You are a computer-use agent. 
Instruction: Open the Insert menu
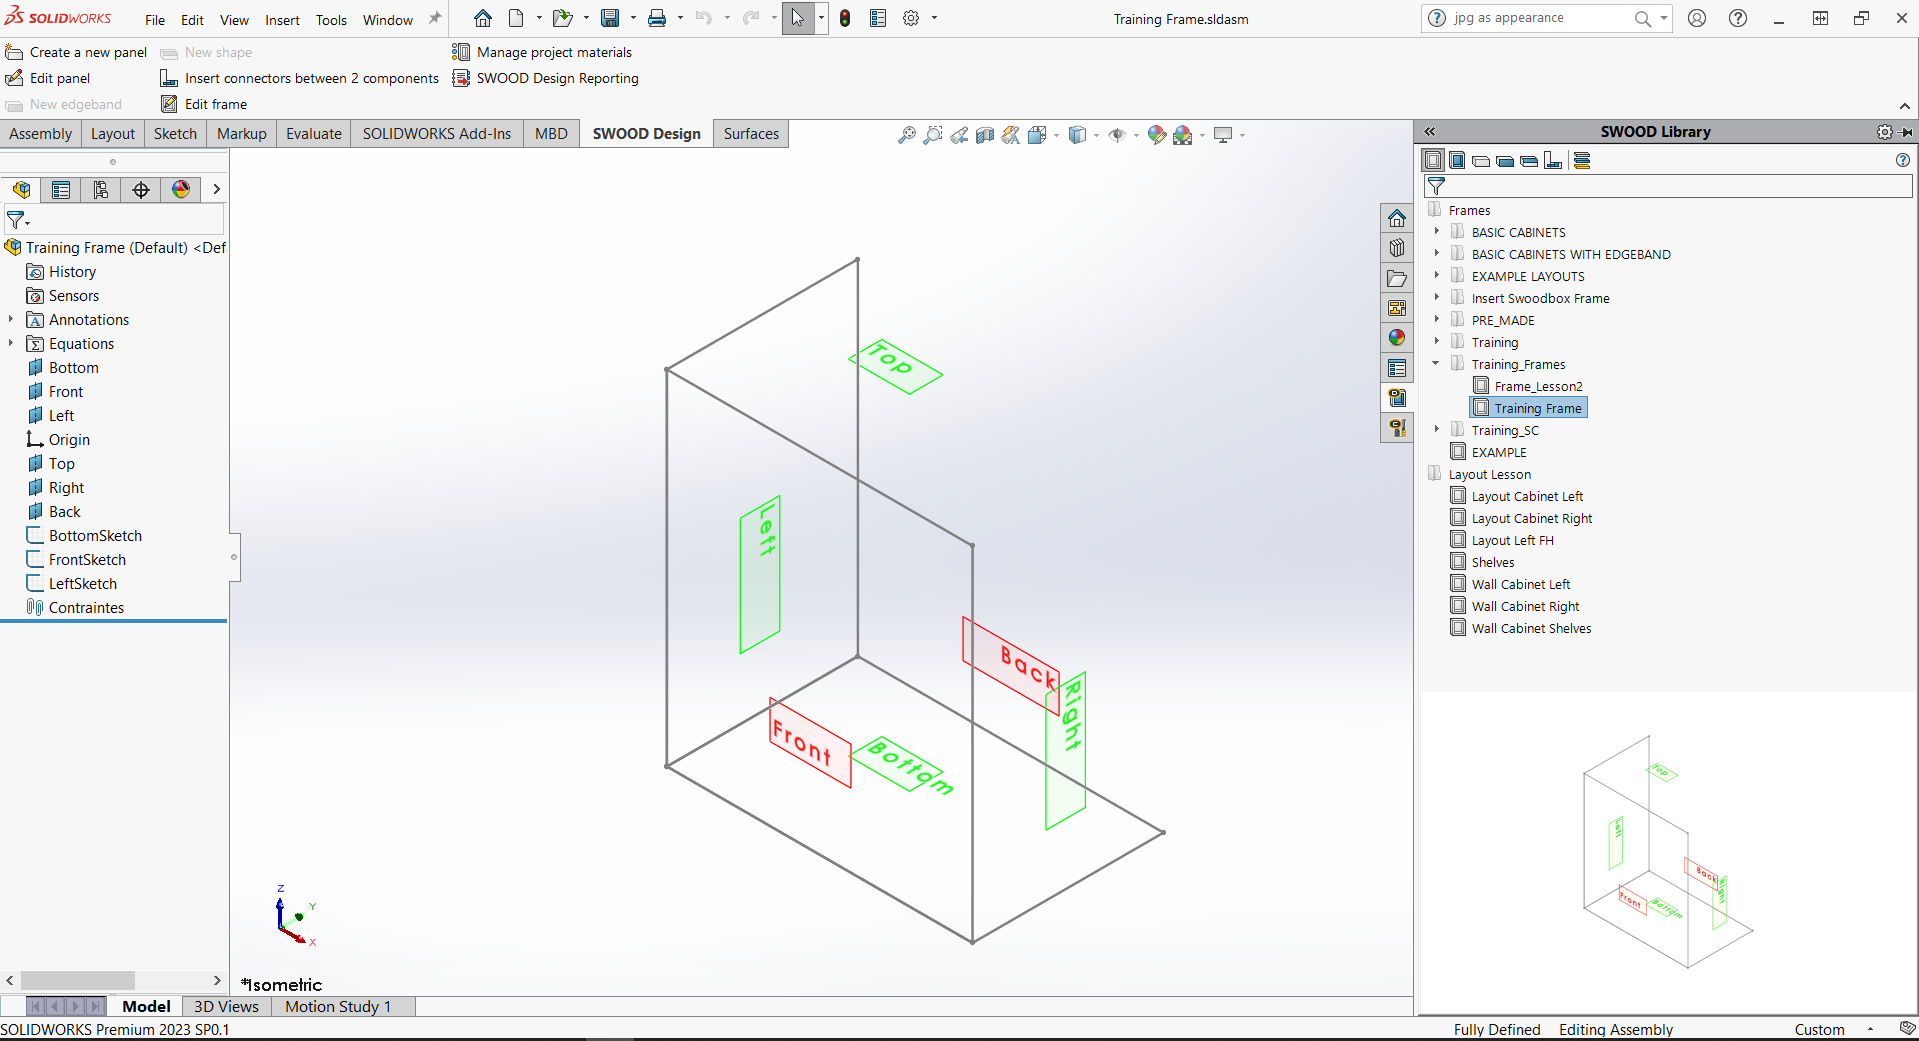(282, 20)
